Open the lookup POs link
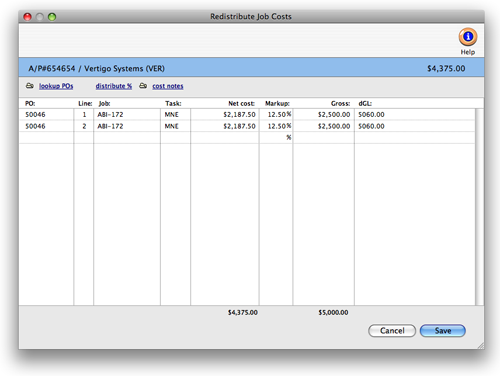500x376 pixels. [56, 86]
